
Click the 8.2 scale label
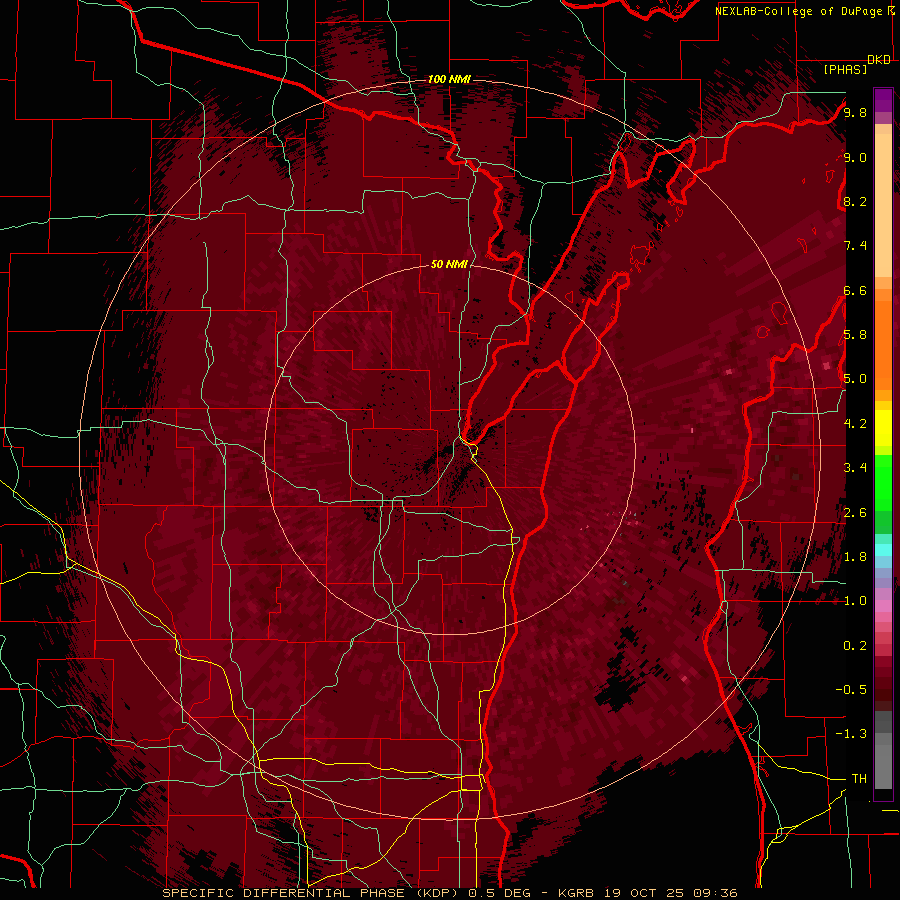[x=855, y=201]
